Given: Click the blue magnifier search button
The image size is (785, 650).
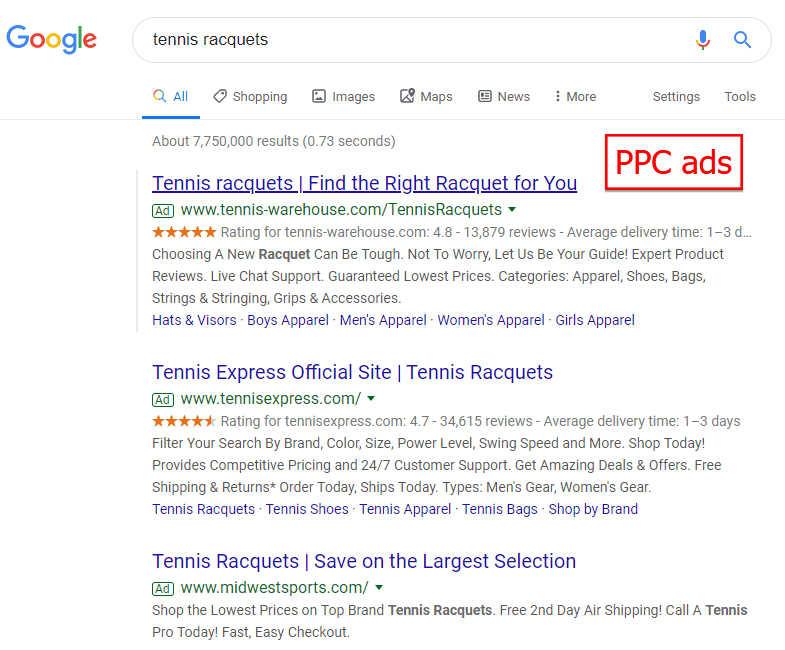Looking at the screenshot, I should click(742, 40).
